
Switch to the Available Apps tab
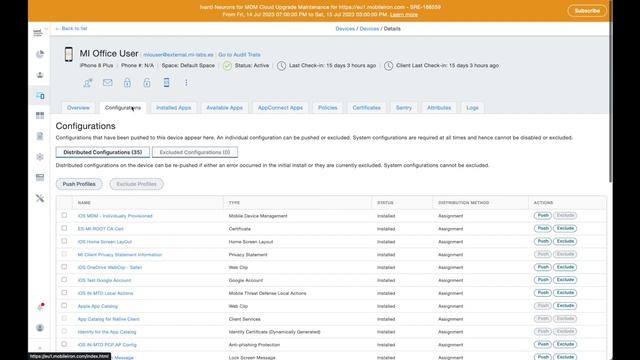(x=224, y=108)
